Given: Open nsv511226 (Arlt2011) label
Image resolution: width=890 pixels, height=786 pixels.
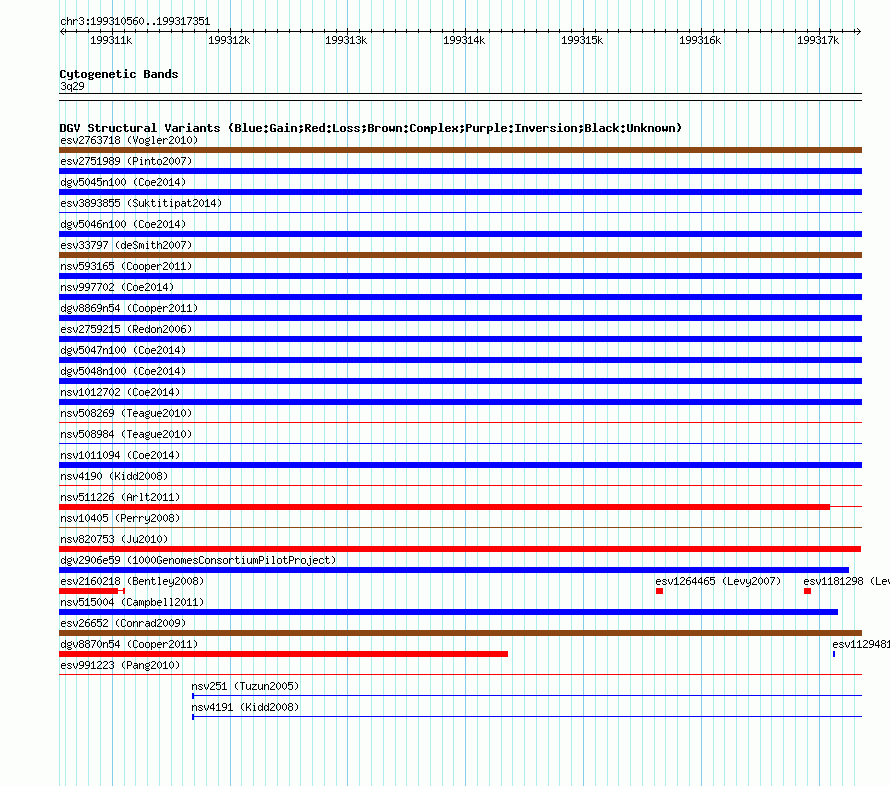Looking at the screenshot, I should 120,497.
